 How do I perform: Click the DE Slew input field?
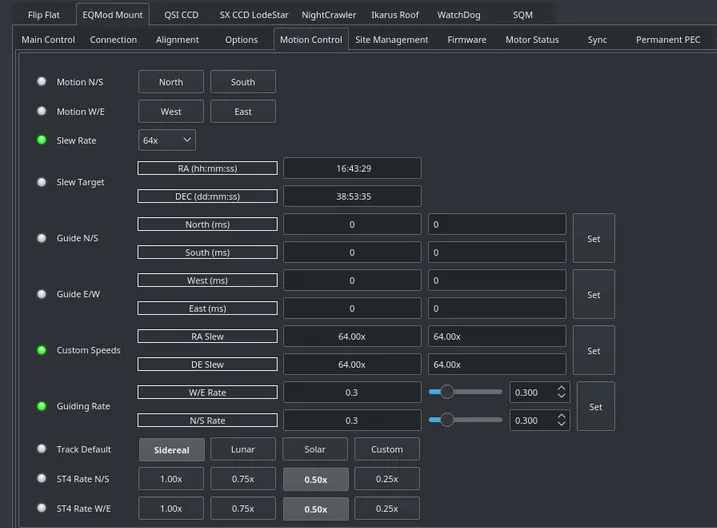click(x=497, y=364)
